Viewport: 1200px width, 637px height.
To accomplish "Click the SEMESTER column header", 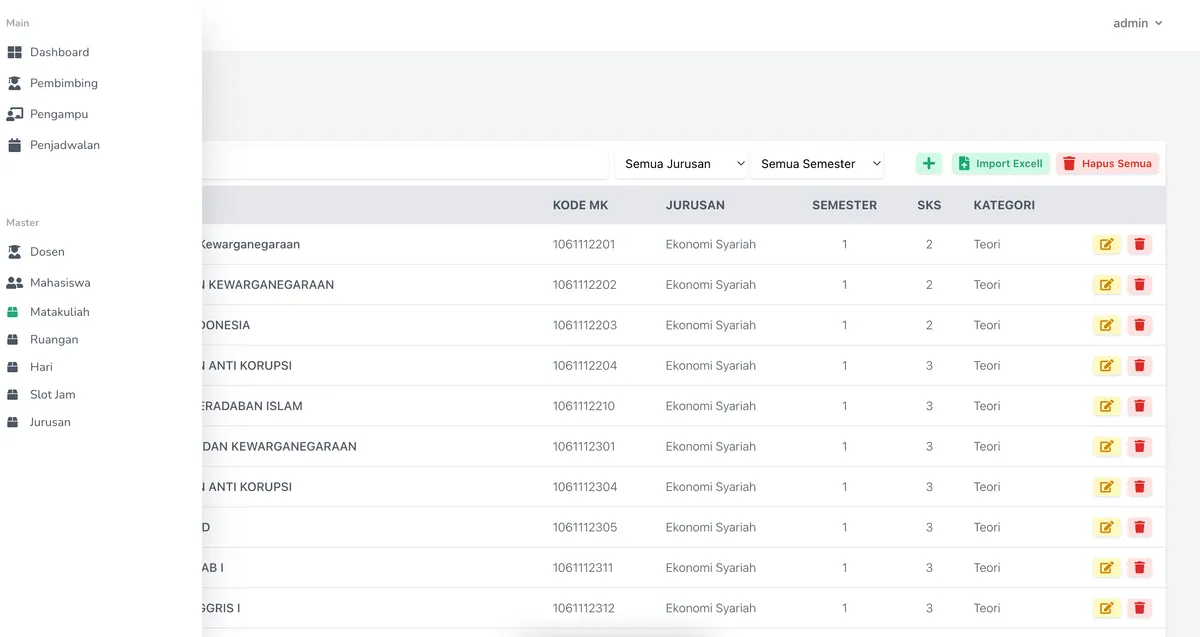I will [x=844, y=205].
